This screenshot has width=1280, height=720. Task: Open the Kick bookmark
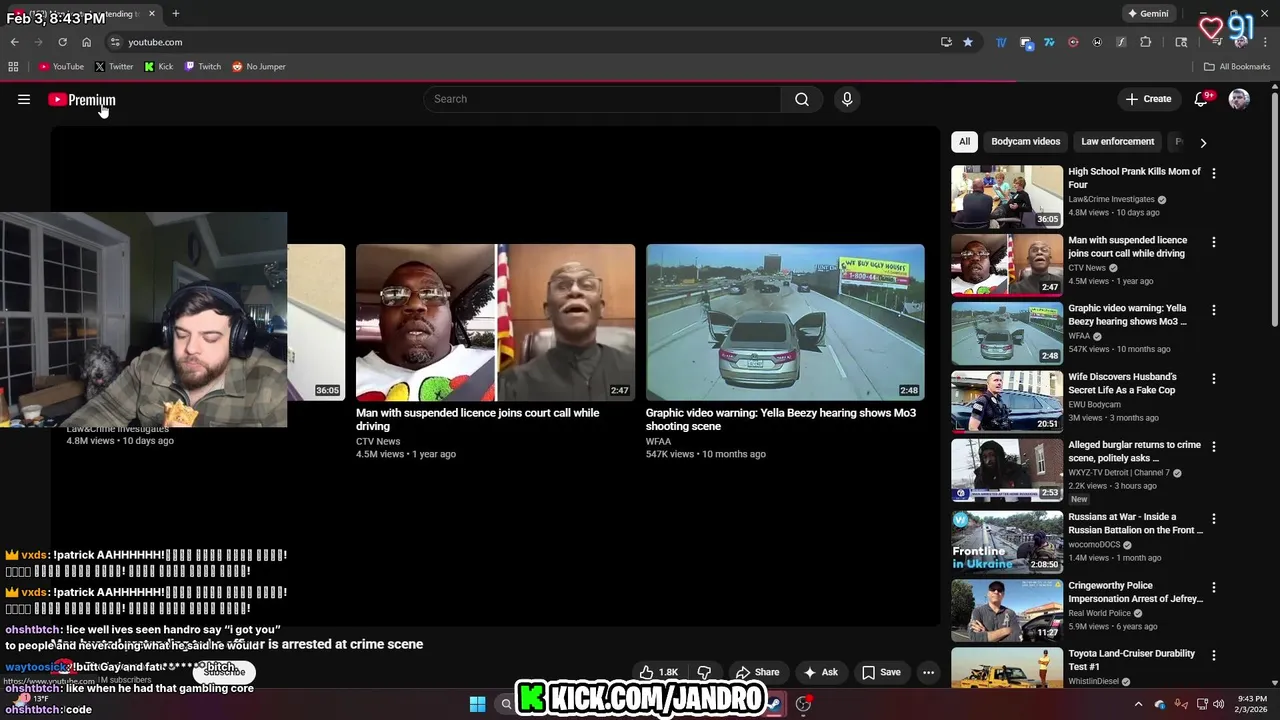pos(159,67)
